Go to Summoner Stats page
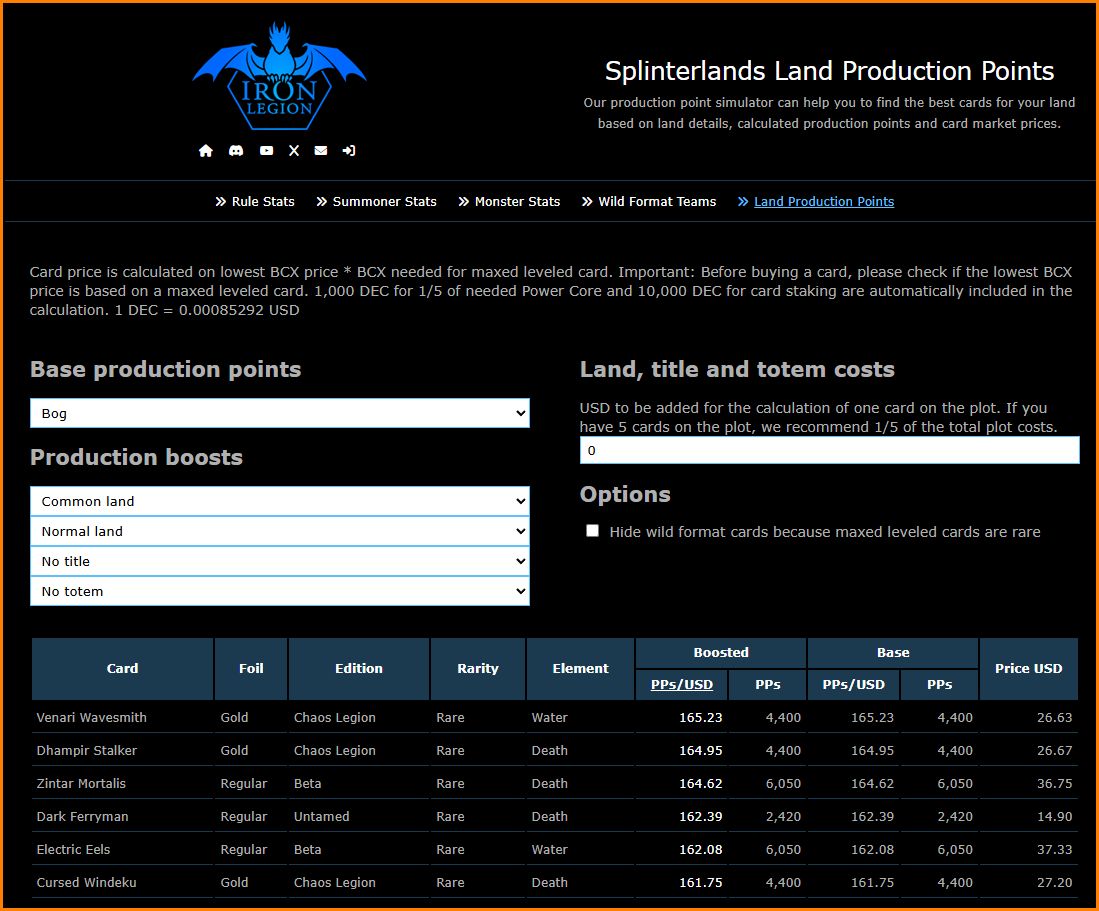1099x911 pixels. click(376, 202)
